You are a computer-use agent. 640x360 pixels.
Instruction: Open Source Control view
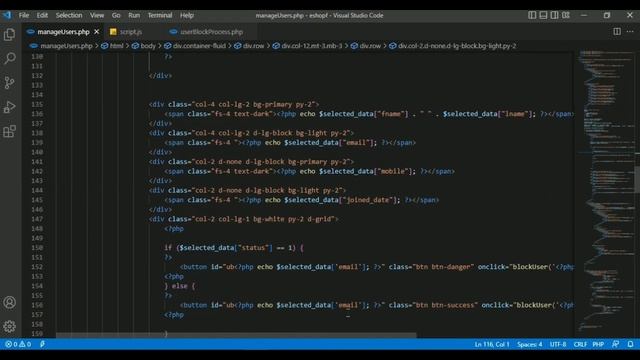pyautogui.click(x=9, y=82)
